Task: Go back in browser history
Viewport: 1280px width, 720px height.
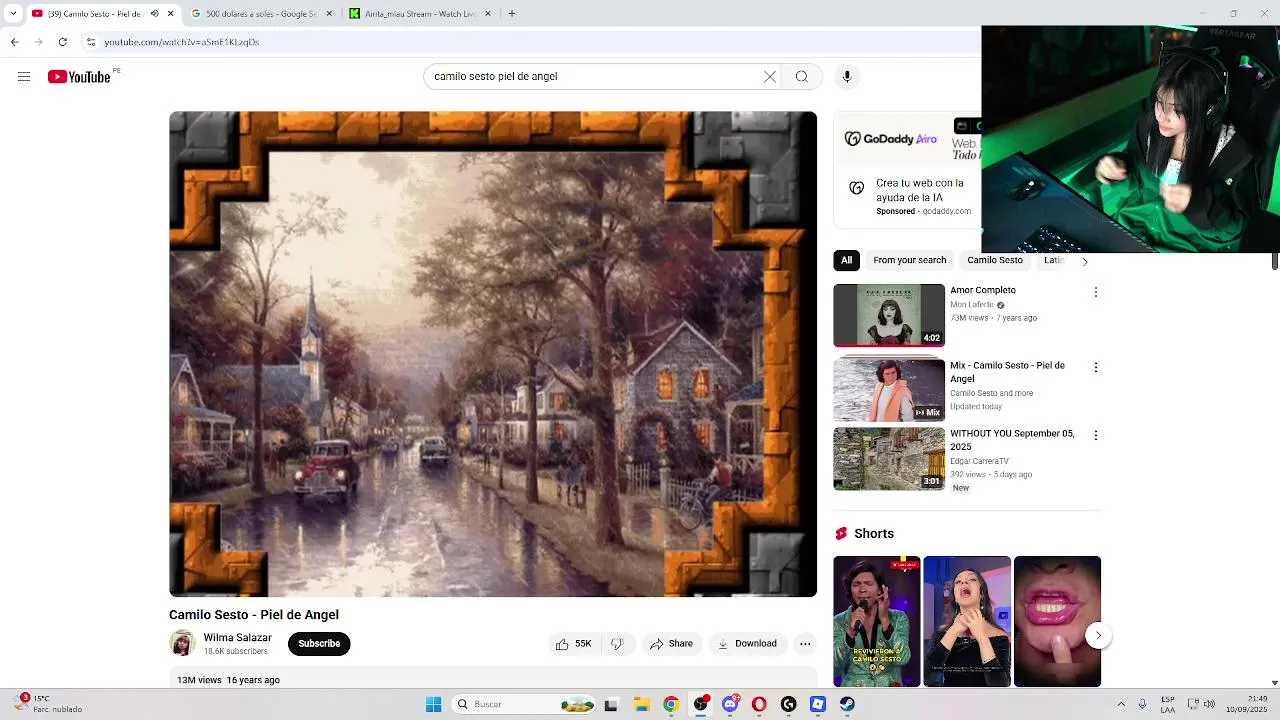Action: pyautogui.click(x=14, y=42)
